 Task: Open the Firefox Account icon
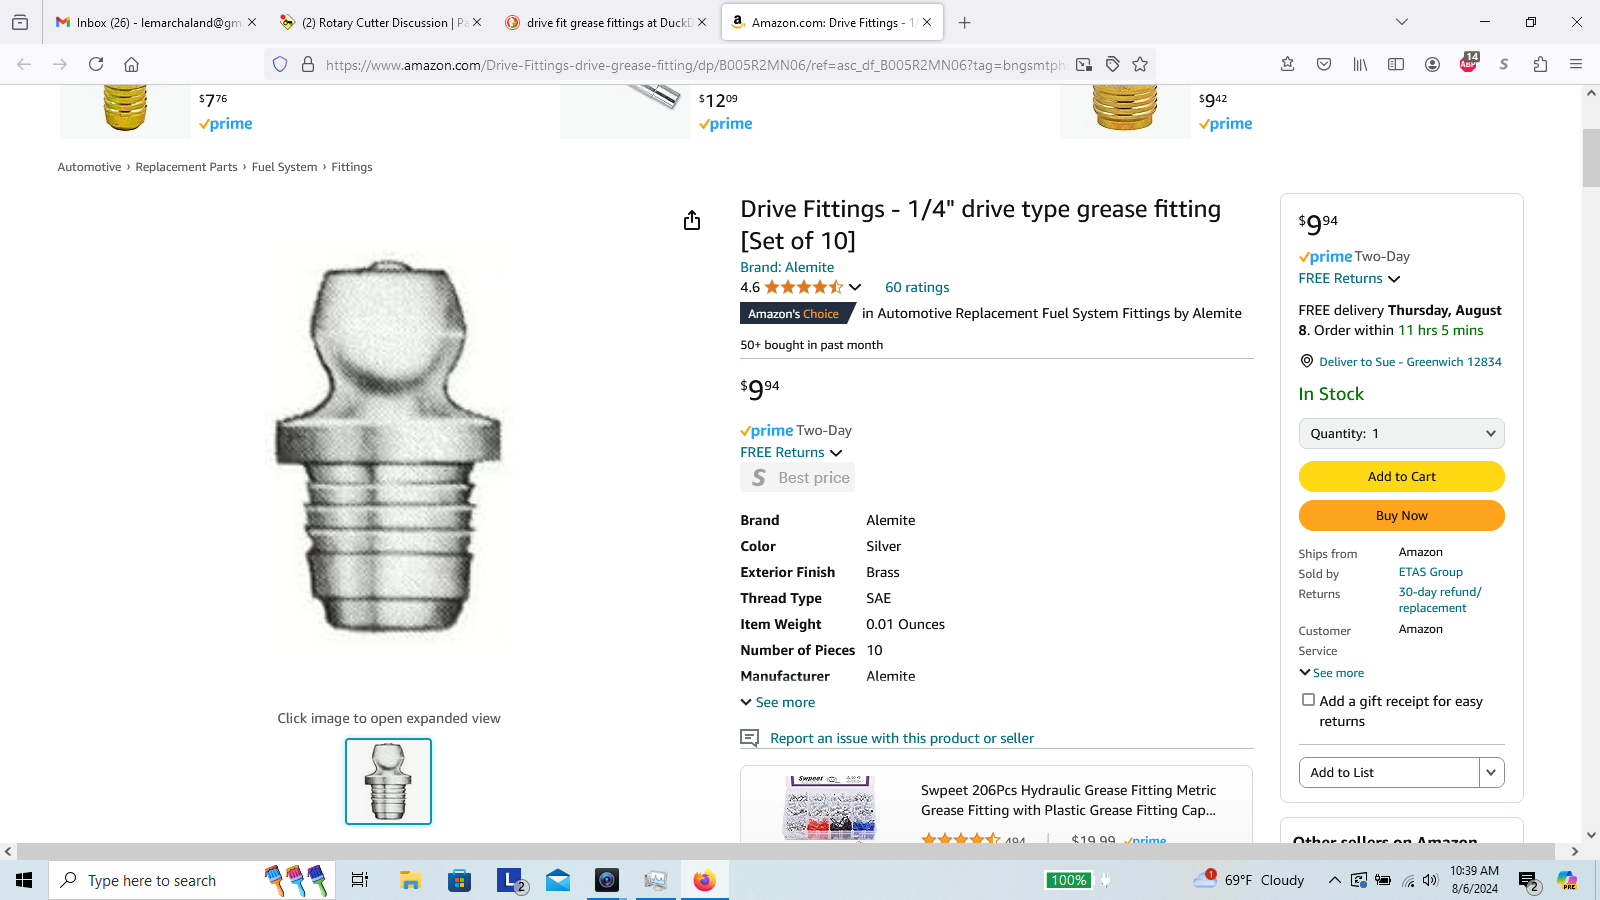pyautogui.click(x=1432, y=64)
